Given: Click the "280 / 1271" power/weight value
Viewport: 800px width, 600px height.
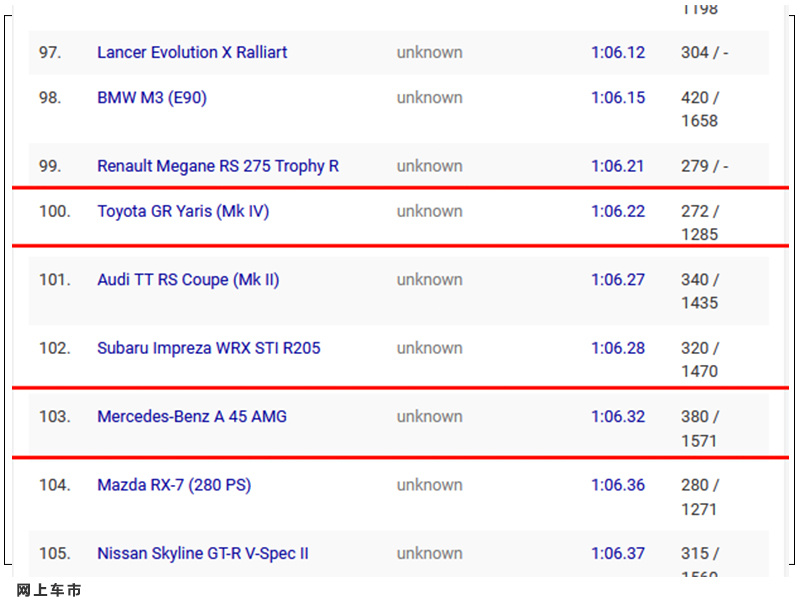Looking at the screenshot, I should [701, 497].
